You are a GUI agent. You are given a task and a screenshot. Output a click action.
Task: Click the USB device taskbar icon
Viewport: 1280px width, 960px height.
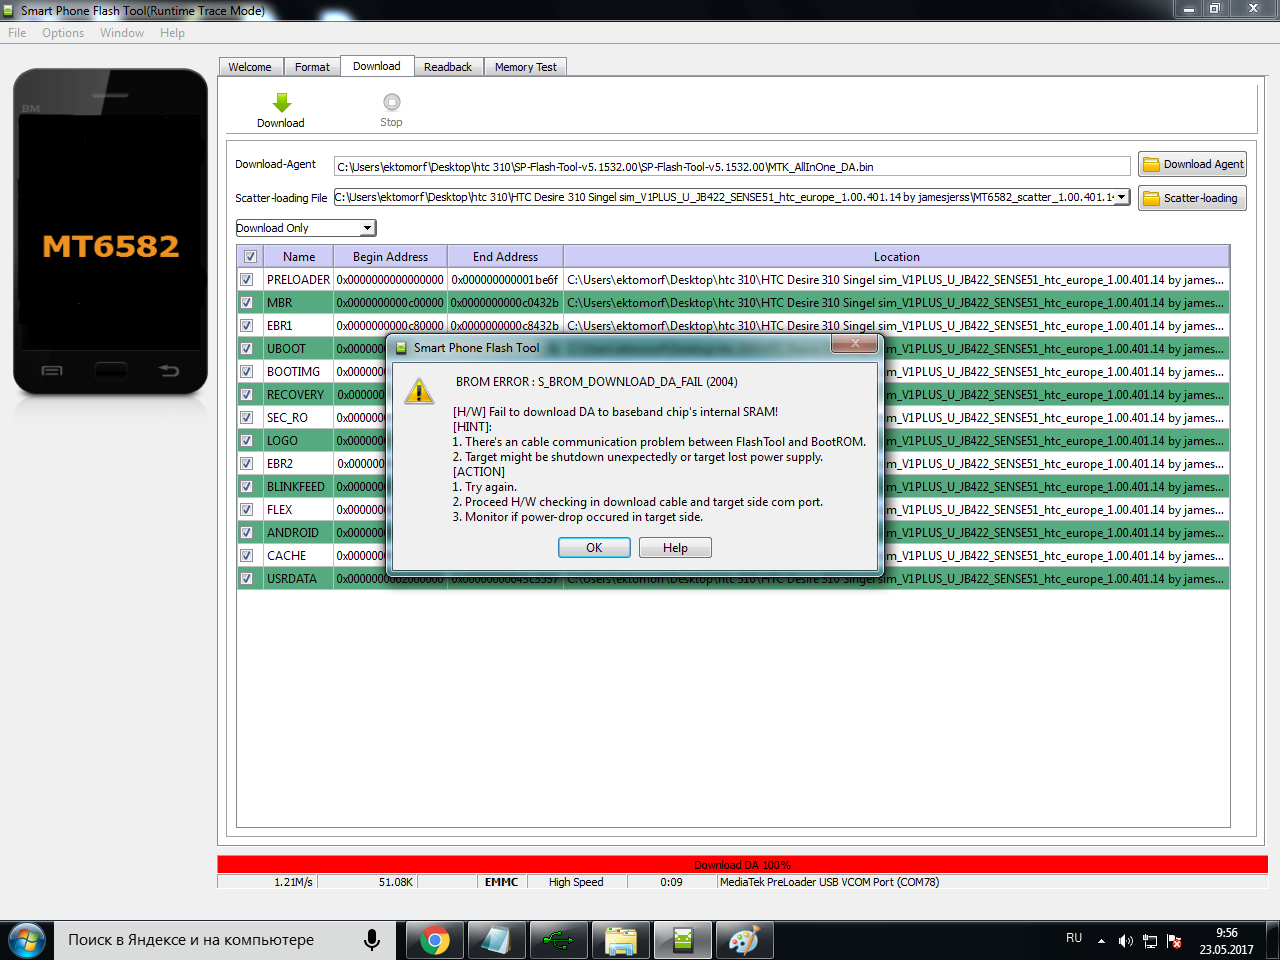point(558,940)
